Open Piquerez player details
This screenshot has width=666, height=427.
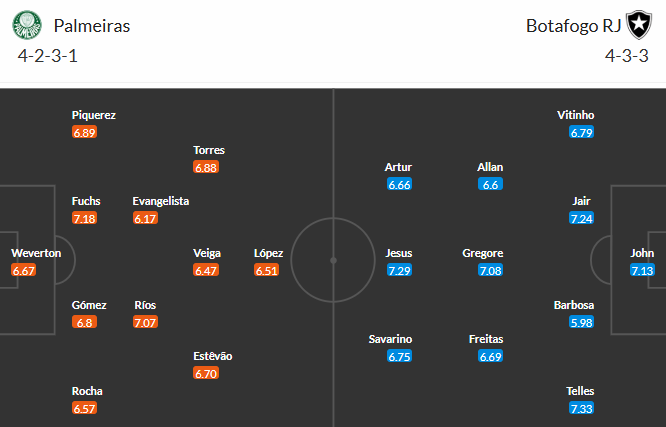(94, 115)
